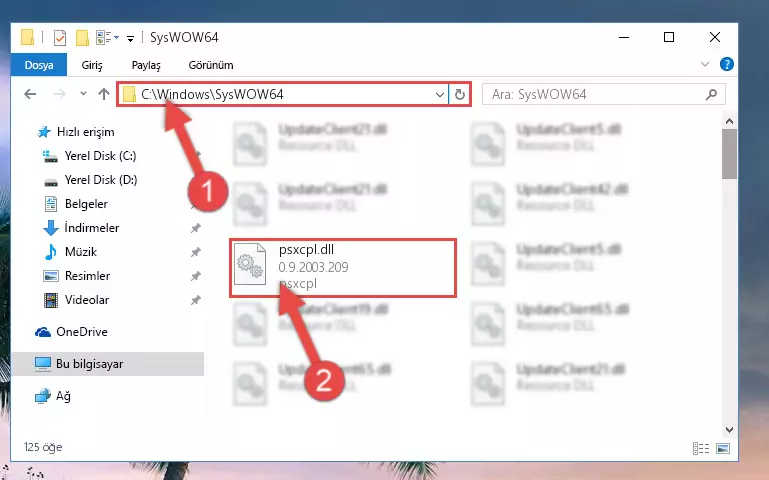Click version text 0.9.2003.209
The image size is (769, 480).
coord(313,267)
